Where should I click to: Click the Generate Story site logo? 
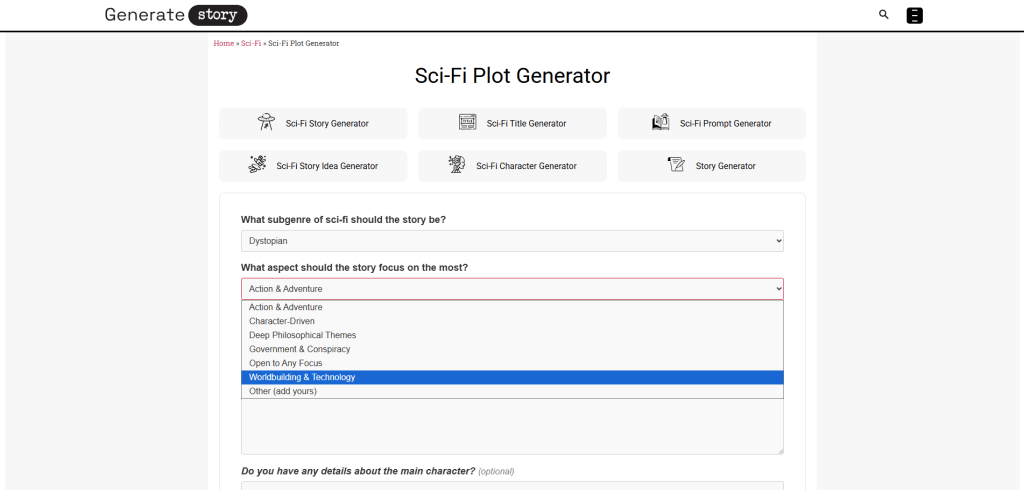[176, 15]
